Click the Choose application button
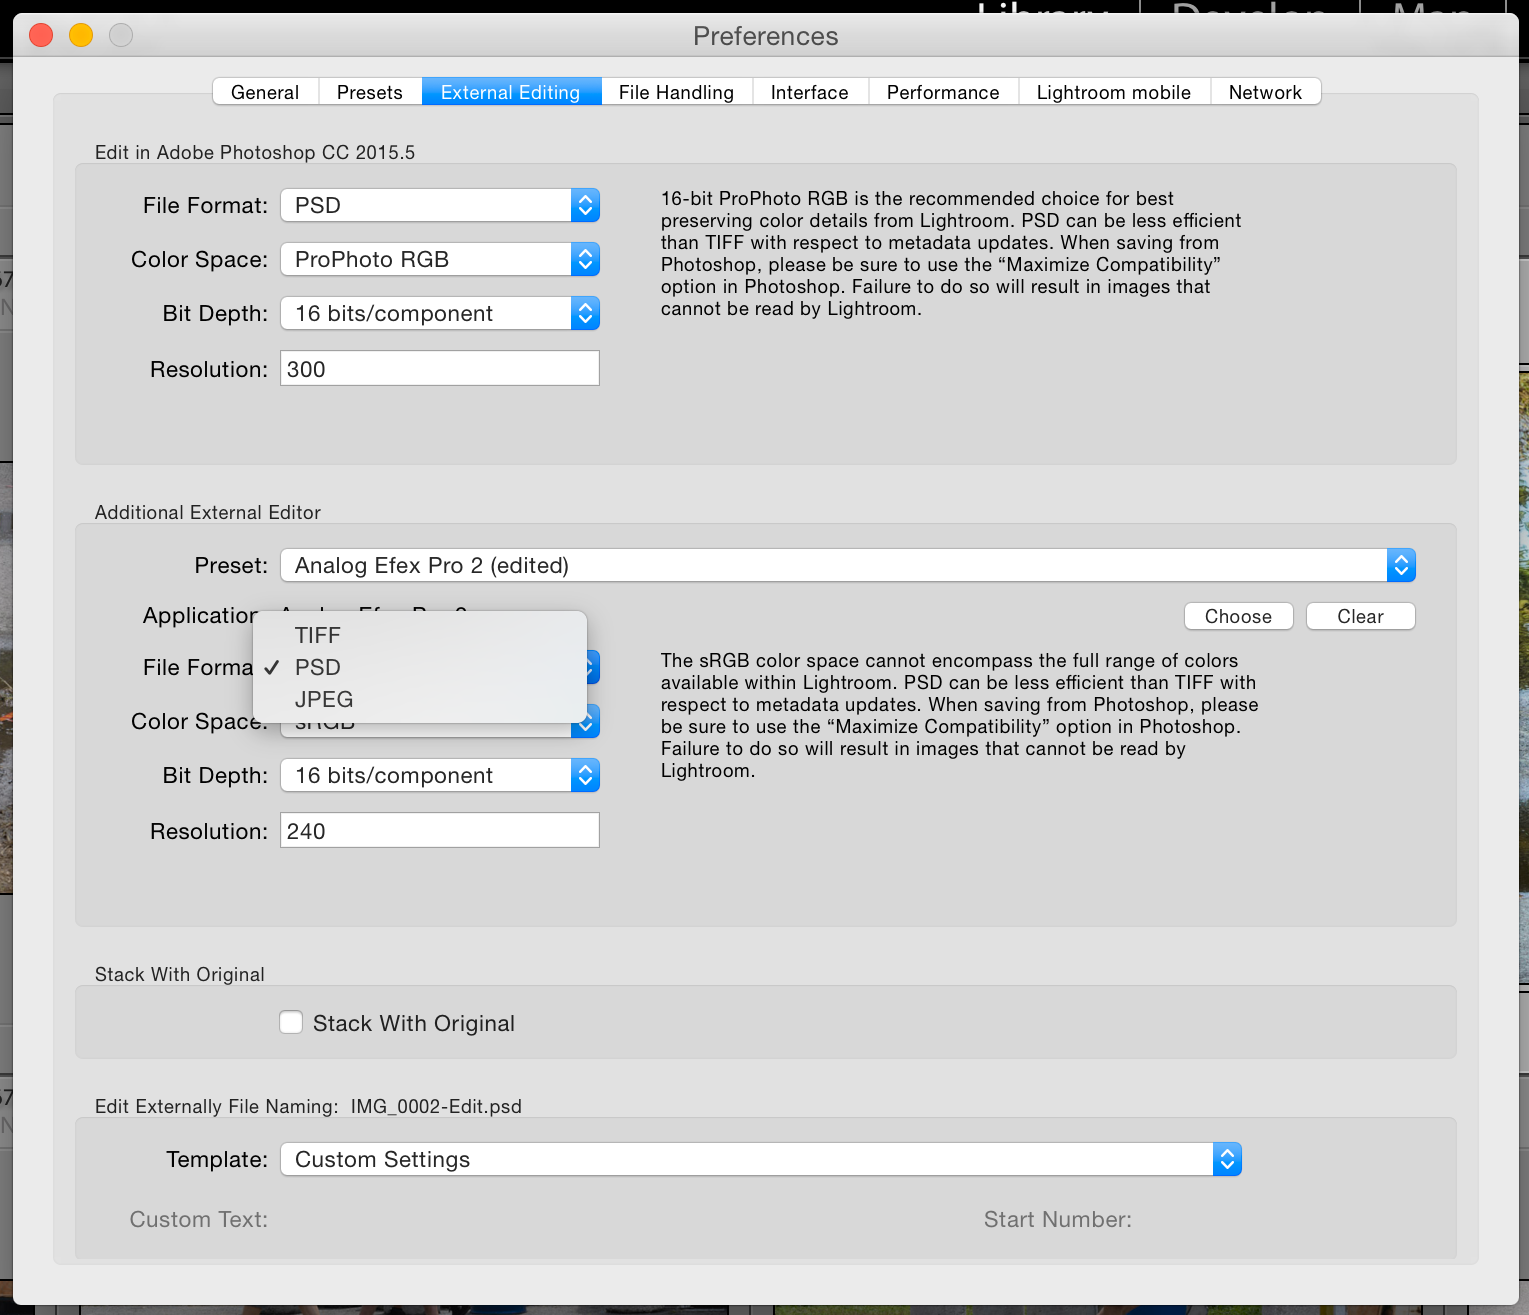 coord(1238,616)
